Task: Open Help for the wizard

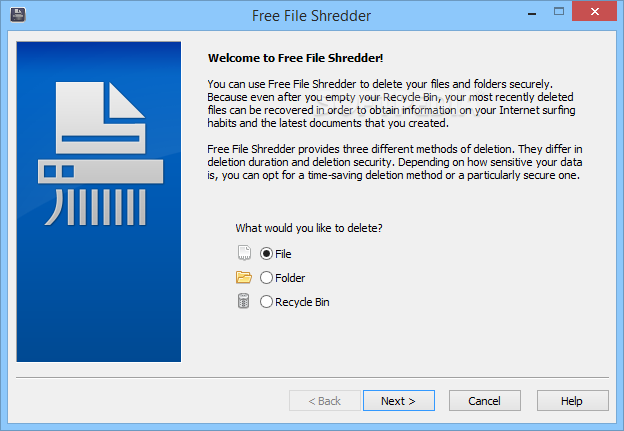Action: point(572,401)
